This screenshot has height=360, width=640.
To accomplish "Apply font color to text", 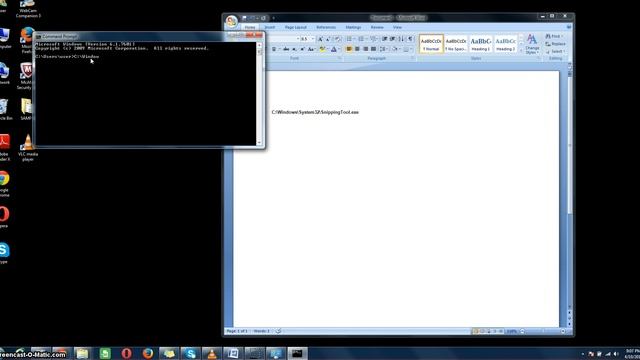I will pos(333,49).
